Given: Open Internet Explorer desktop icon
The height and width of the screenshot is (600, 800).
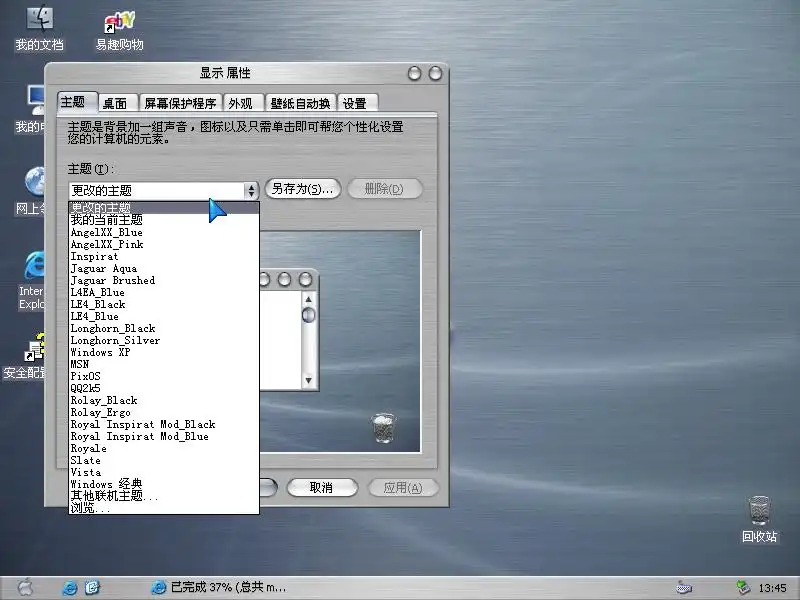Looking at the screenshot, I should click(x=33, y=280).
